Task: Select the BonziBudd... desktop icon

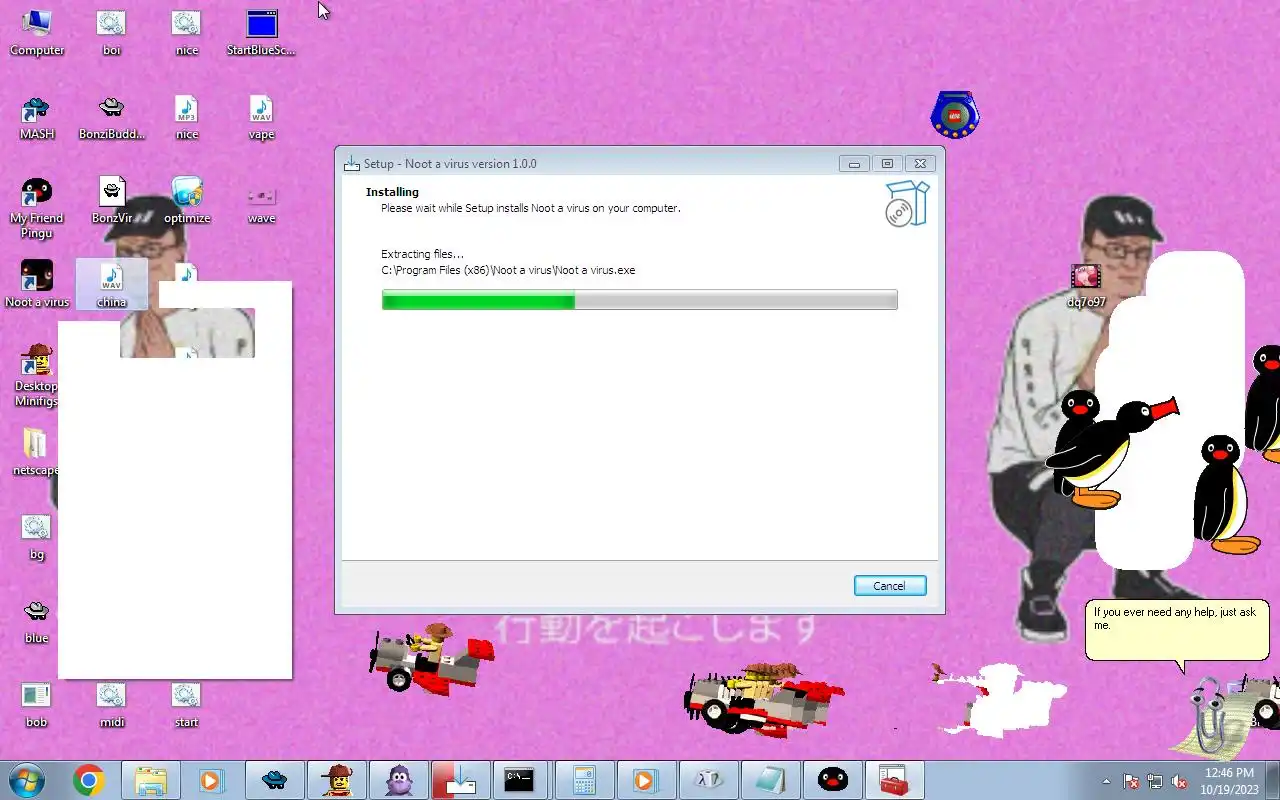Action: click(x=111, y=118)
